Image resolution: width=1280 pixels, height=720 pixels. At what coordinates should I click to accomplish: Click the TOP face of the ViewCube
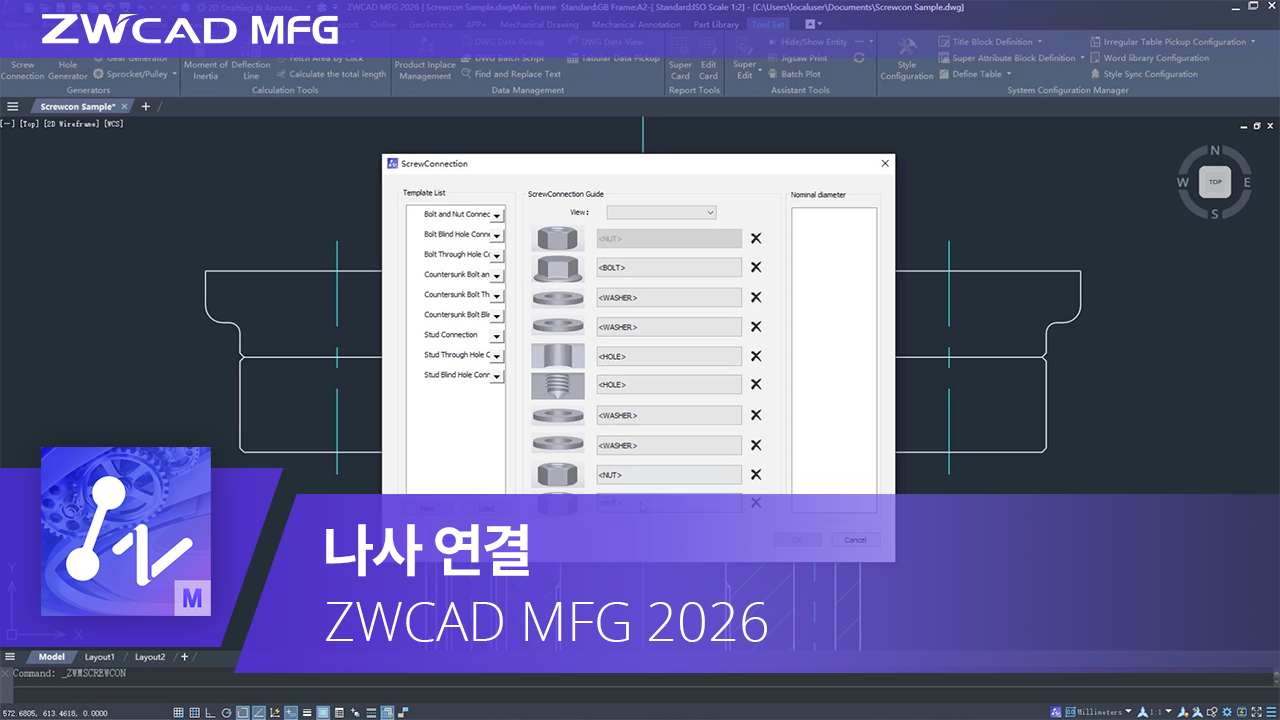1215,182
